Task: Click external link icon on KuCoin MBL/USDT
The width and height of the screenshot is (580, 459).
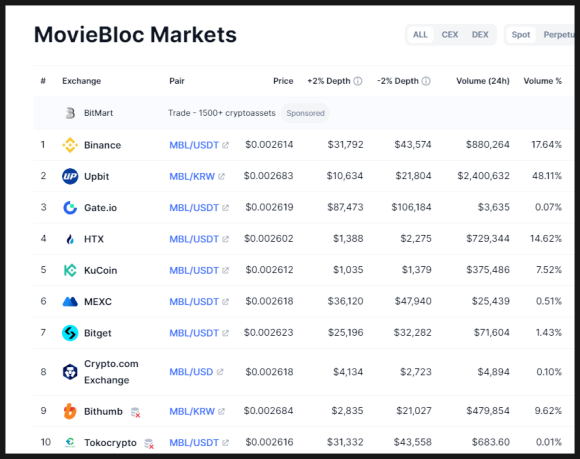Action: [x=225, y=270]
